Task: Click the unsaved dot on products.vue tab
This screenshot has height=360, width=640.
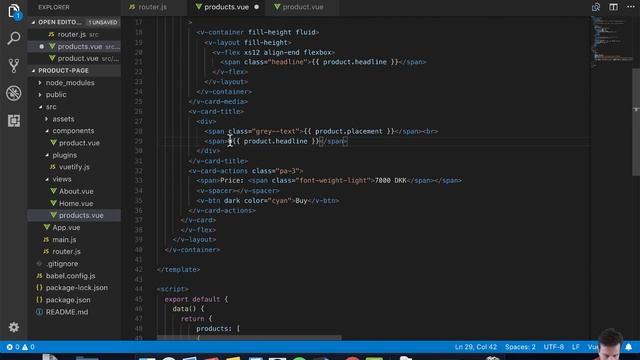Action: [x=256, y=7]
